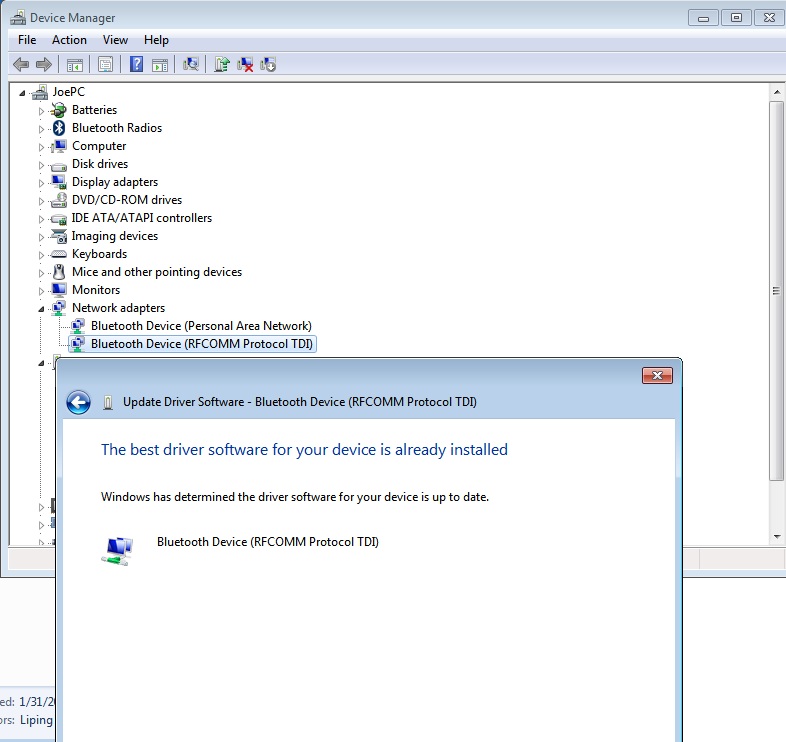The width and height of the screenshot is (786, 742).
Task: Click the network device icon in the update dialog
Action: click(x=118, y=550)
